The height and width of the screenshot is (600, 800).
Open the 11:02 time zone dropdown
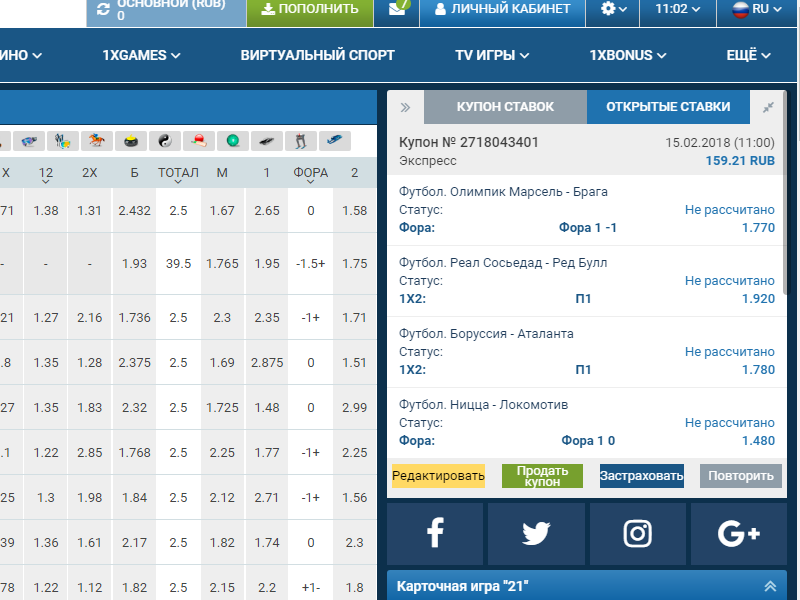678,9
